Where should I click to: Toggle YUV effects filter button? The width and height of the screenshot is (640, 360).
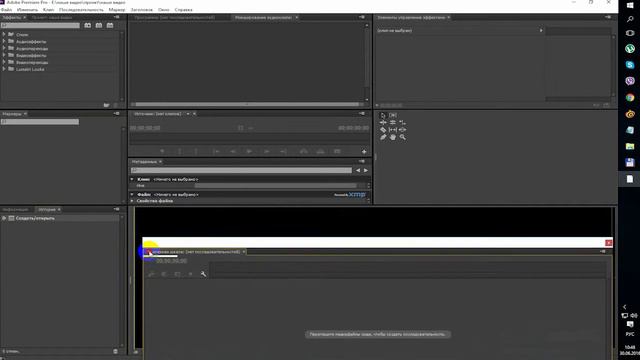110,25
